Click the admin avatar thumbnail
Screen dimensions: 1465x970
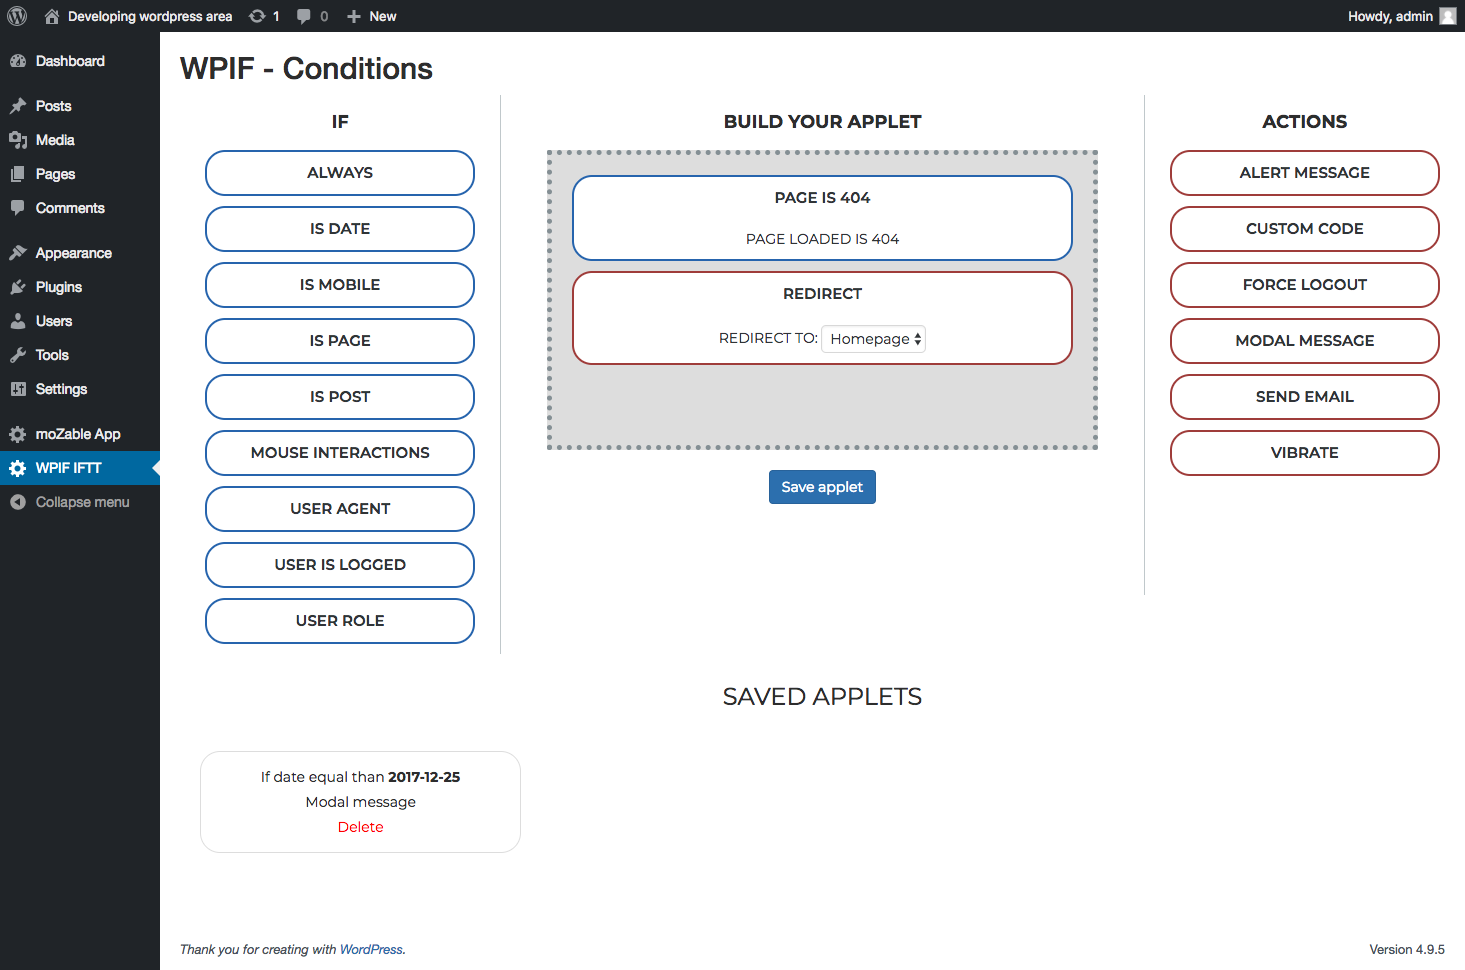point(1447,15)
